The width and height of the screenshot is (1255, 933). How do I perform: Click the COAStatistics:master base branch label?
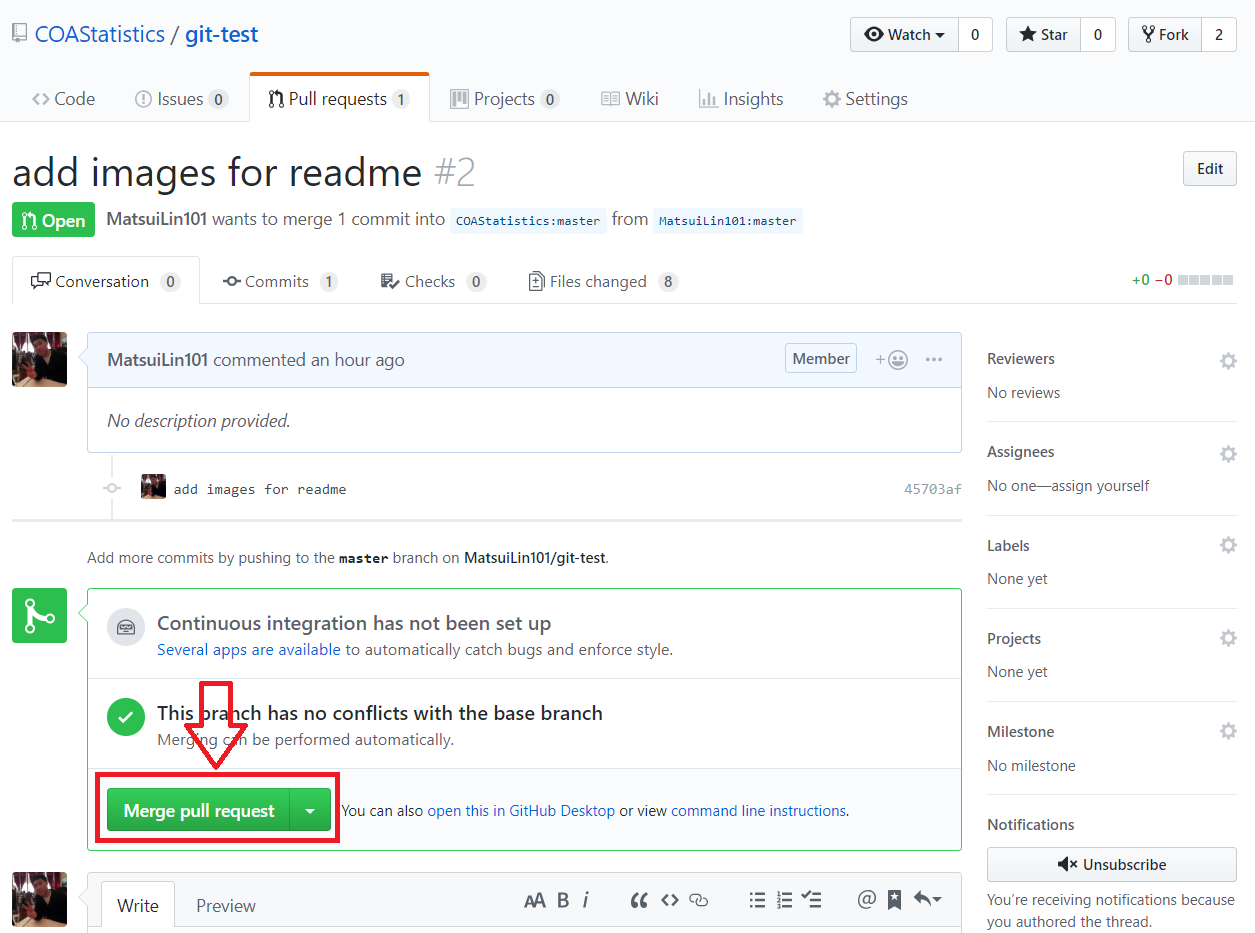[528, 221]
